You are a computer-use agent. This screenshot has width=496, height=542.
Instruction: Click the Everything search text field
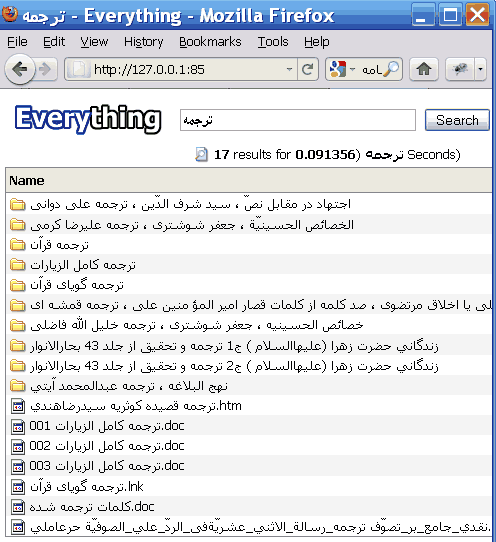(x=298, y=120)
